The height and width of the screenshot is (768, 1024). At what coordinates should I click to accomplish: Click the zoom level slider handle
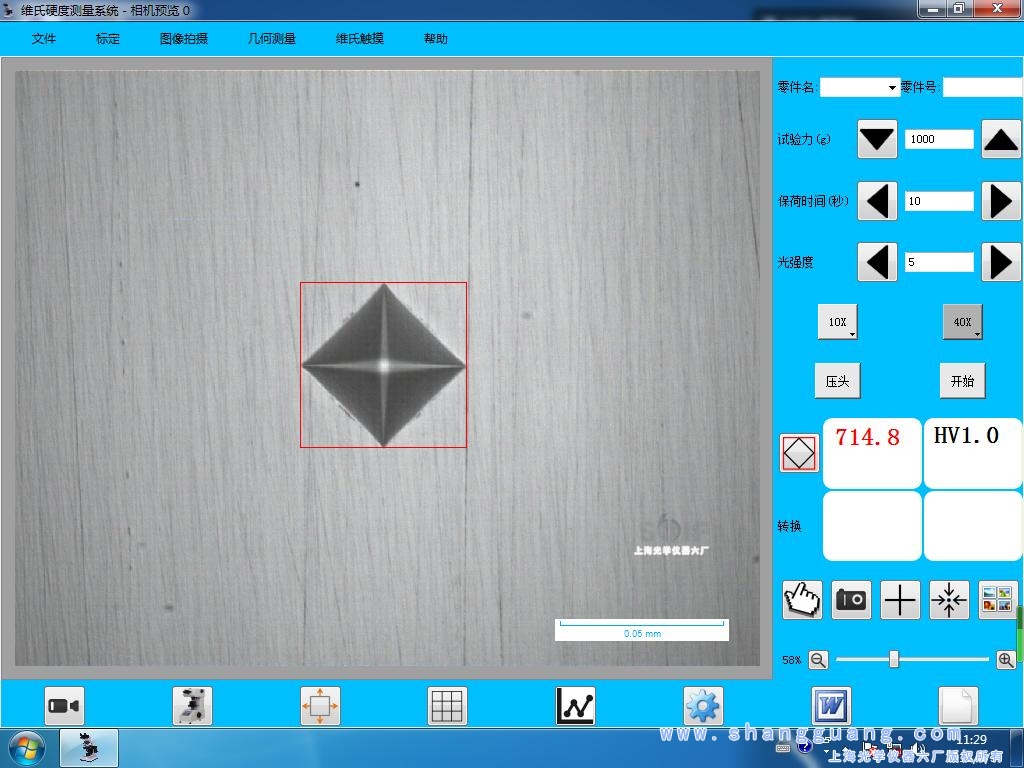894,659
